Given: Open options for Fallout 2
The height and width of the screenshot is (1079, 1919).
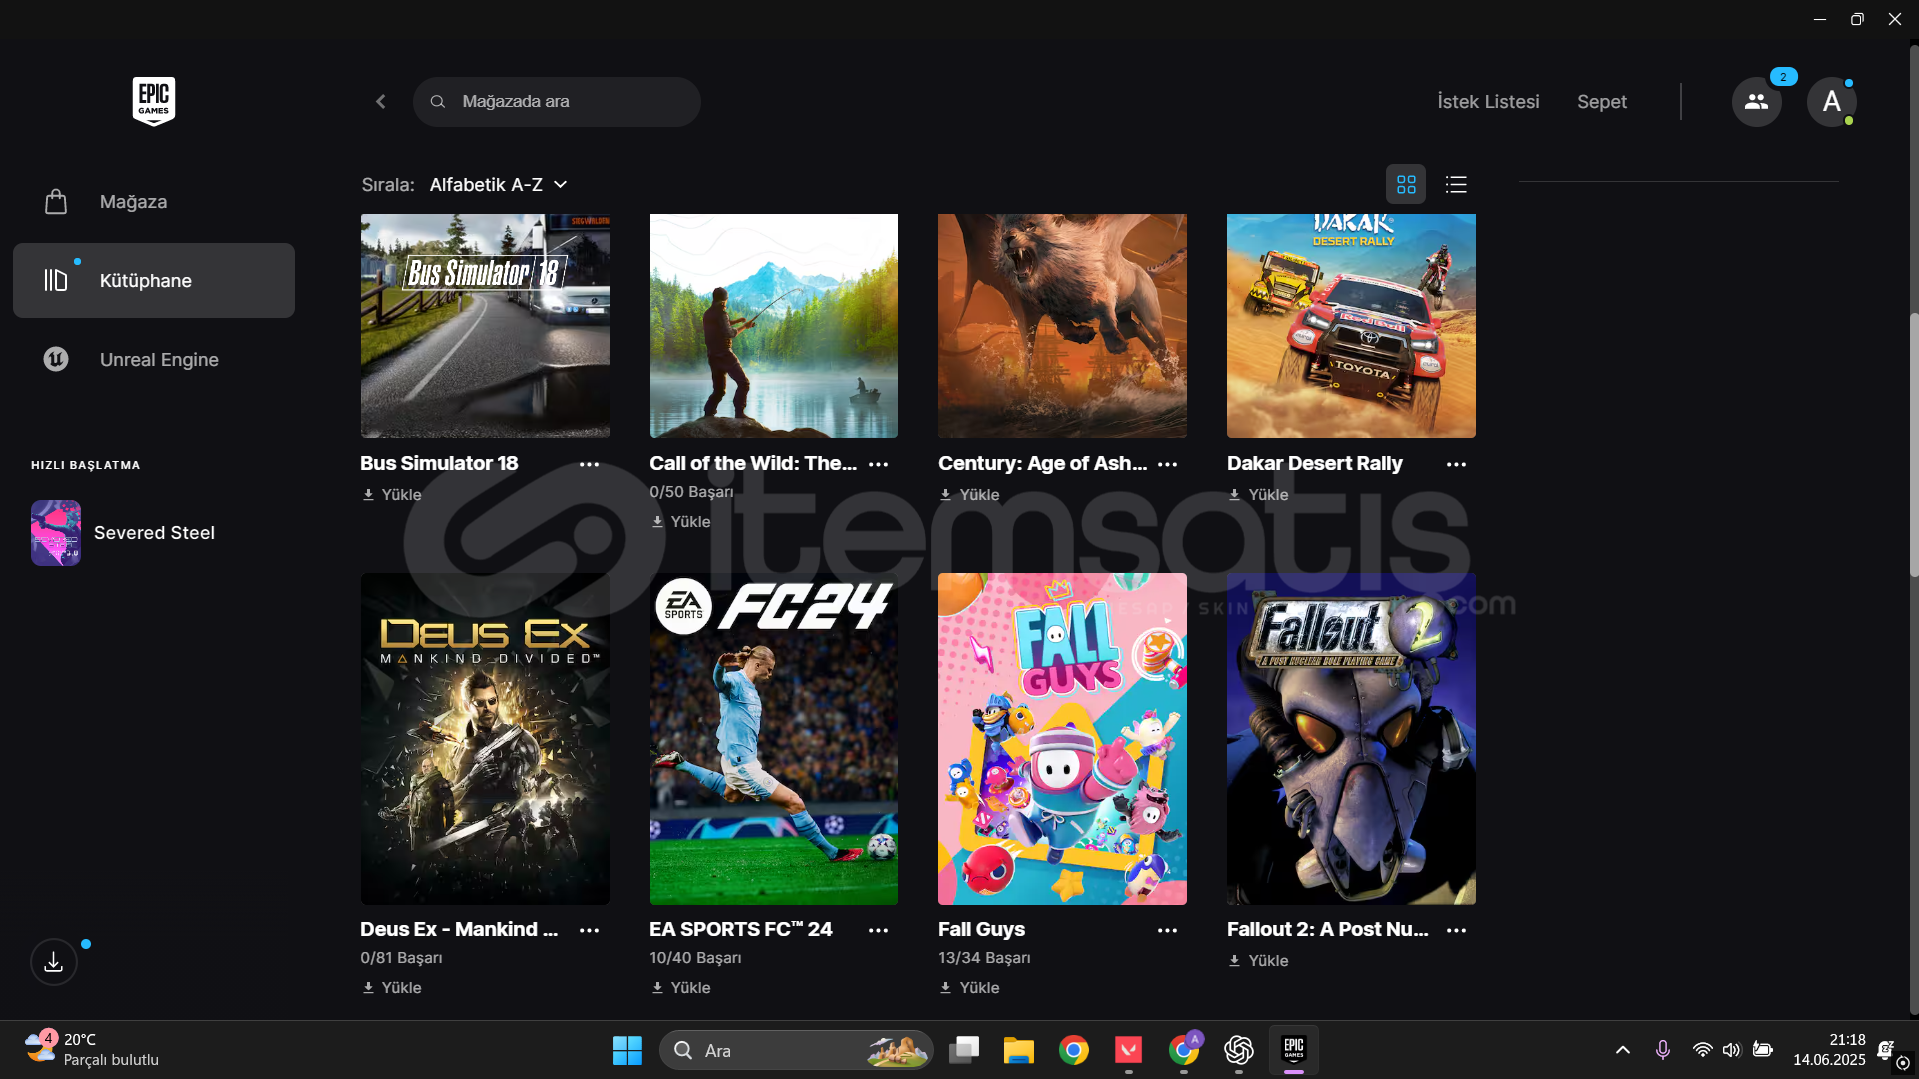Looking at the screenshot, I should (x=1457, y=930).
